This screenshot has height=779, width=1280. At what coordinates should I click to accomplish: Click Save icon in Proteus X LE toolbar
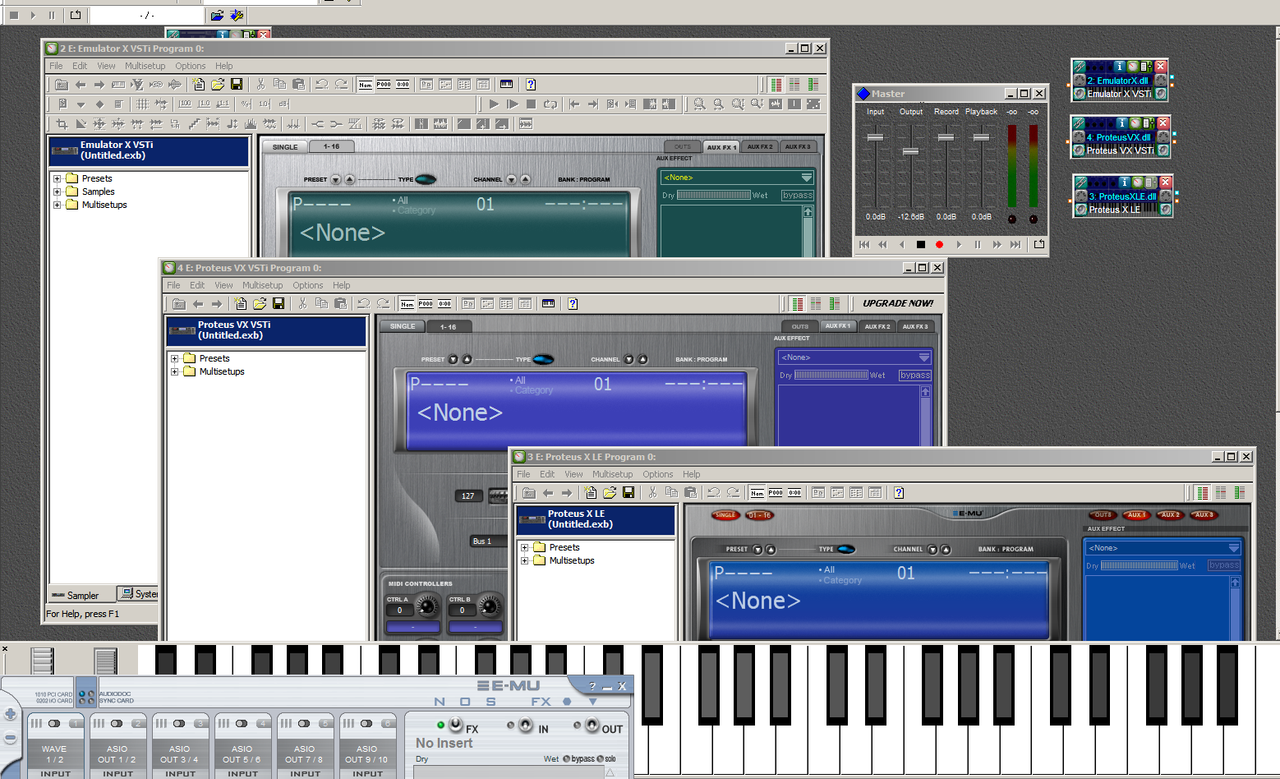click(x=629, y=492)
